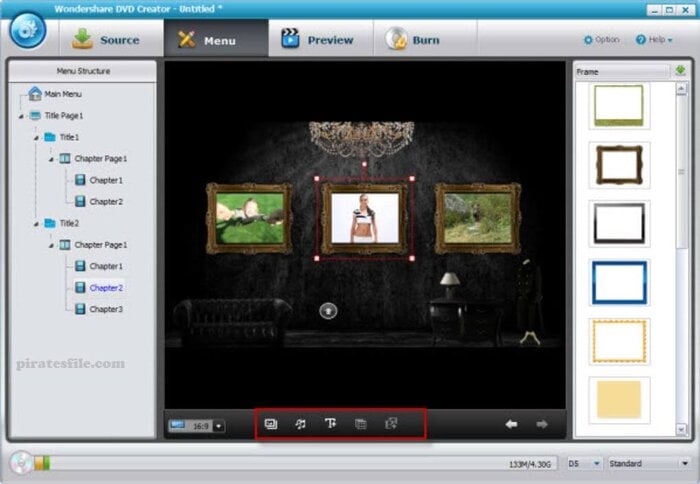Select the Title1 folder
Screen dimensions: 700x484
[62, 137]
